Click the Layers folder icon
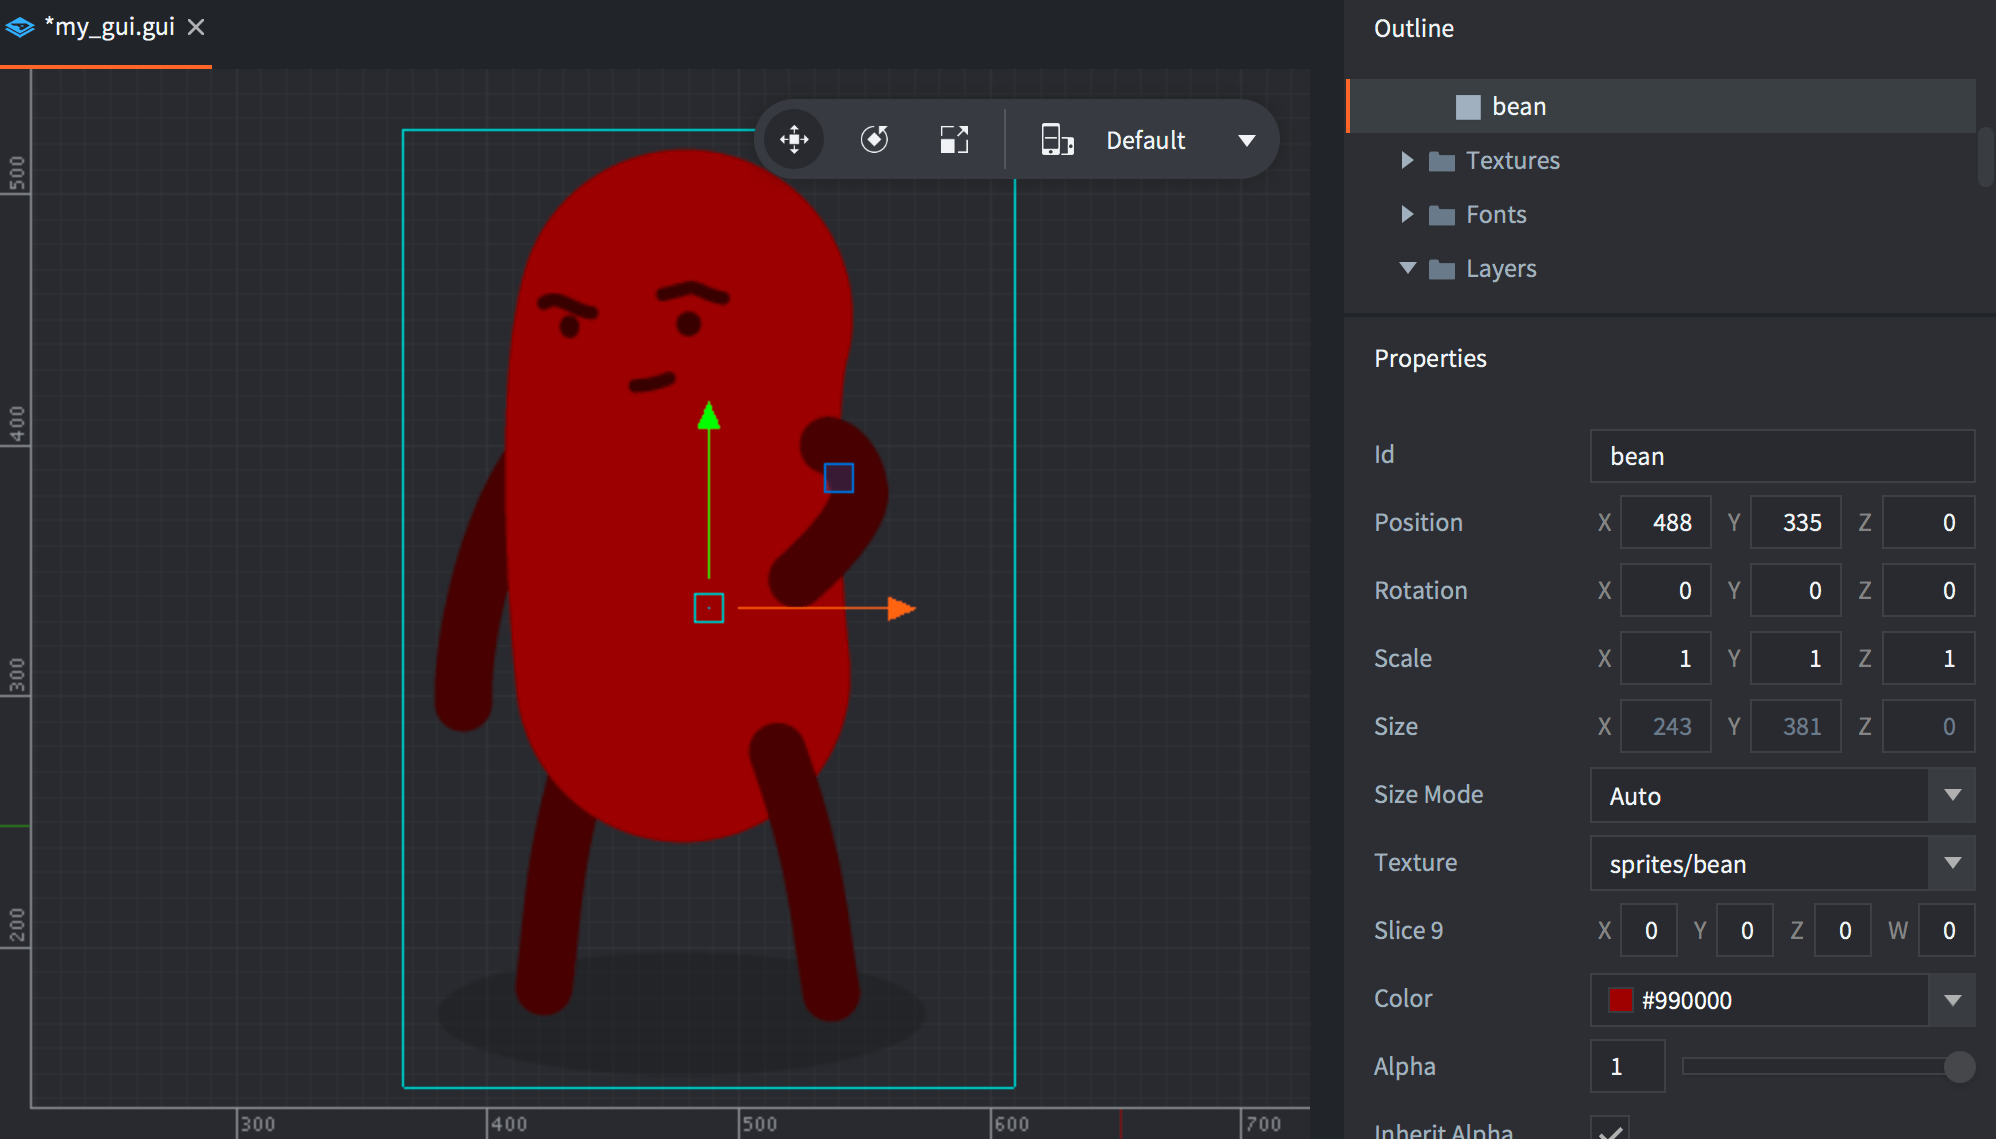Screen dimensions: 1996x1139 [x=1441, y=269]
